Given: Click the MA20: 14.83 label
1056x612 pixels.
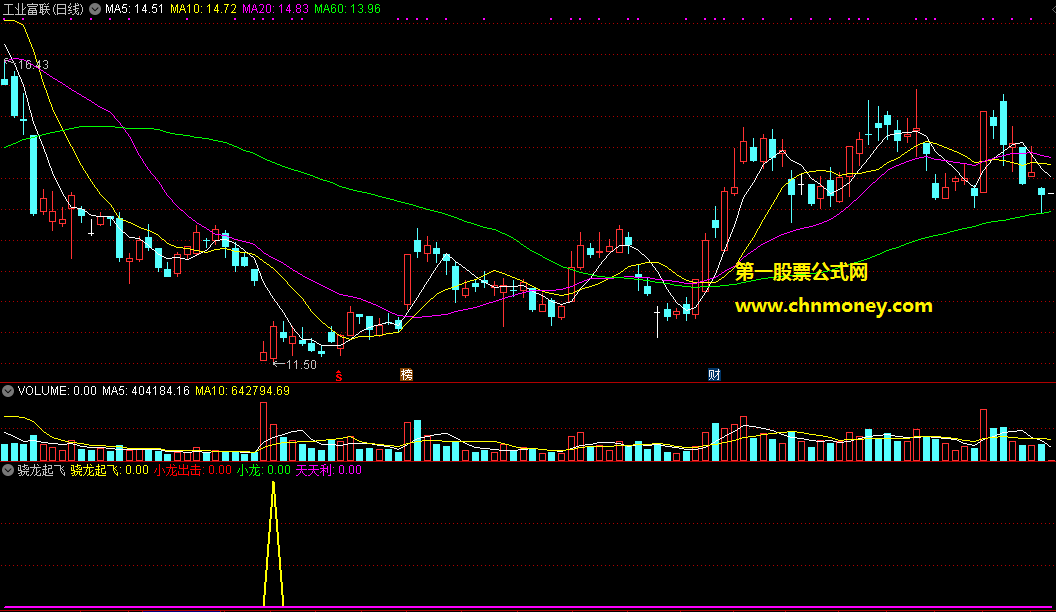Looking at the screenshot, I should tap(275, 9).
